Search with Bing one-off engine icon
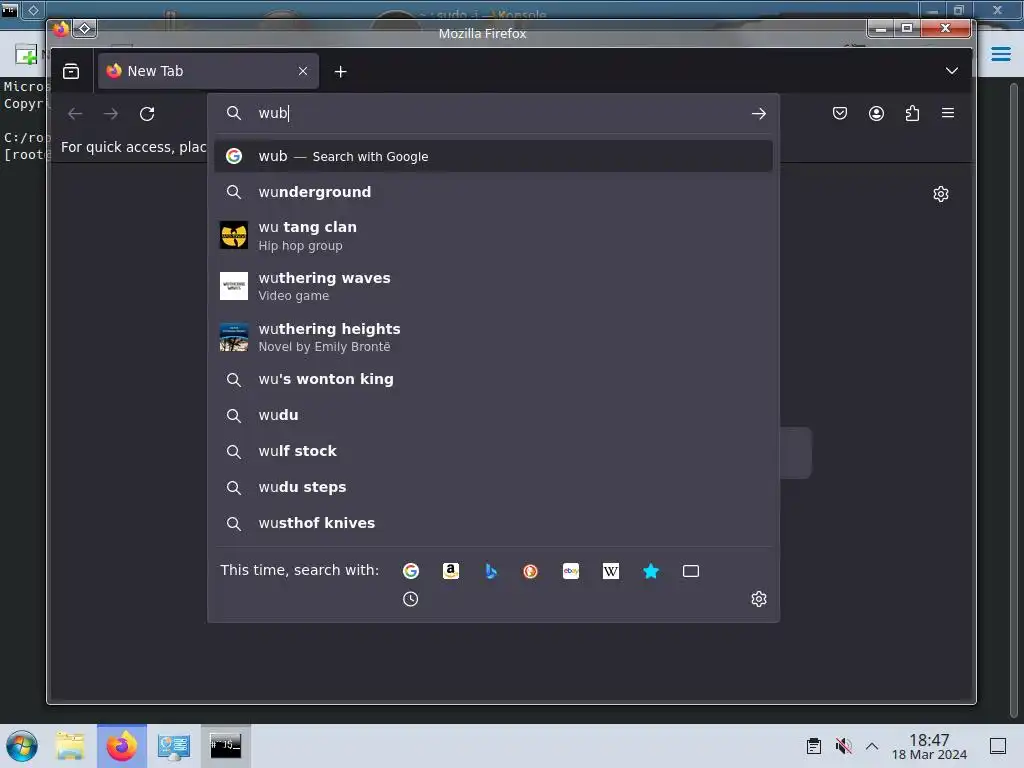 pos(491,571)
